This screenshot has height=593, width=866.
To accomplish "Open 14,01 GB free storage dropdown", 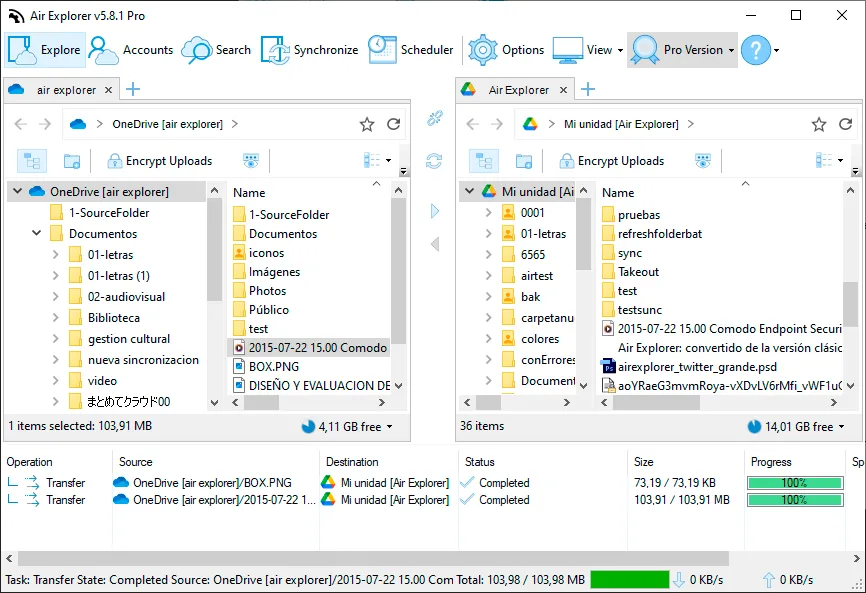I will pos(796,426).
